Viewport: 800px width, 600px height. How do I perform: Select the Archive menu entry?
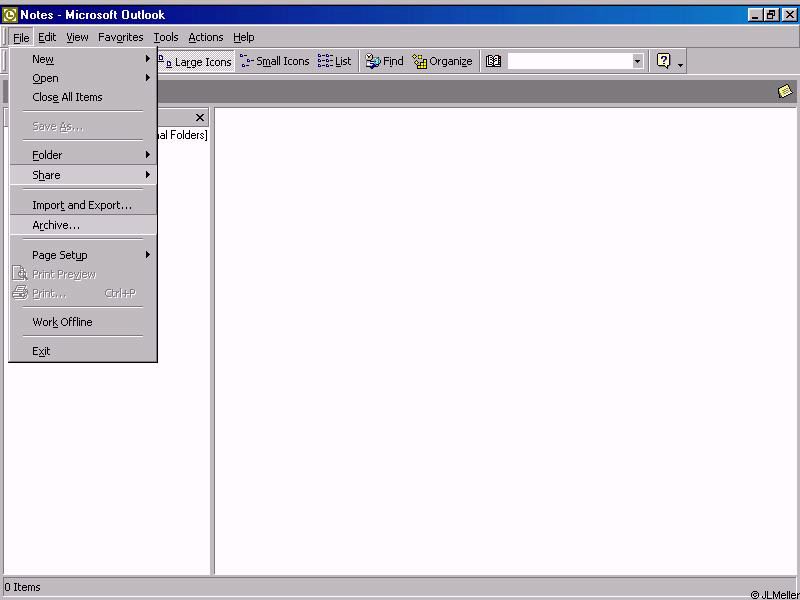click(x=56, y=225)
